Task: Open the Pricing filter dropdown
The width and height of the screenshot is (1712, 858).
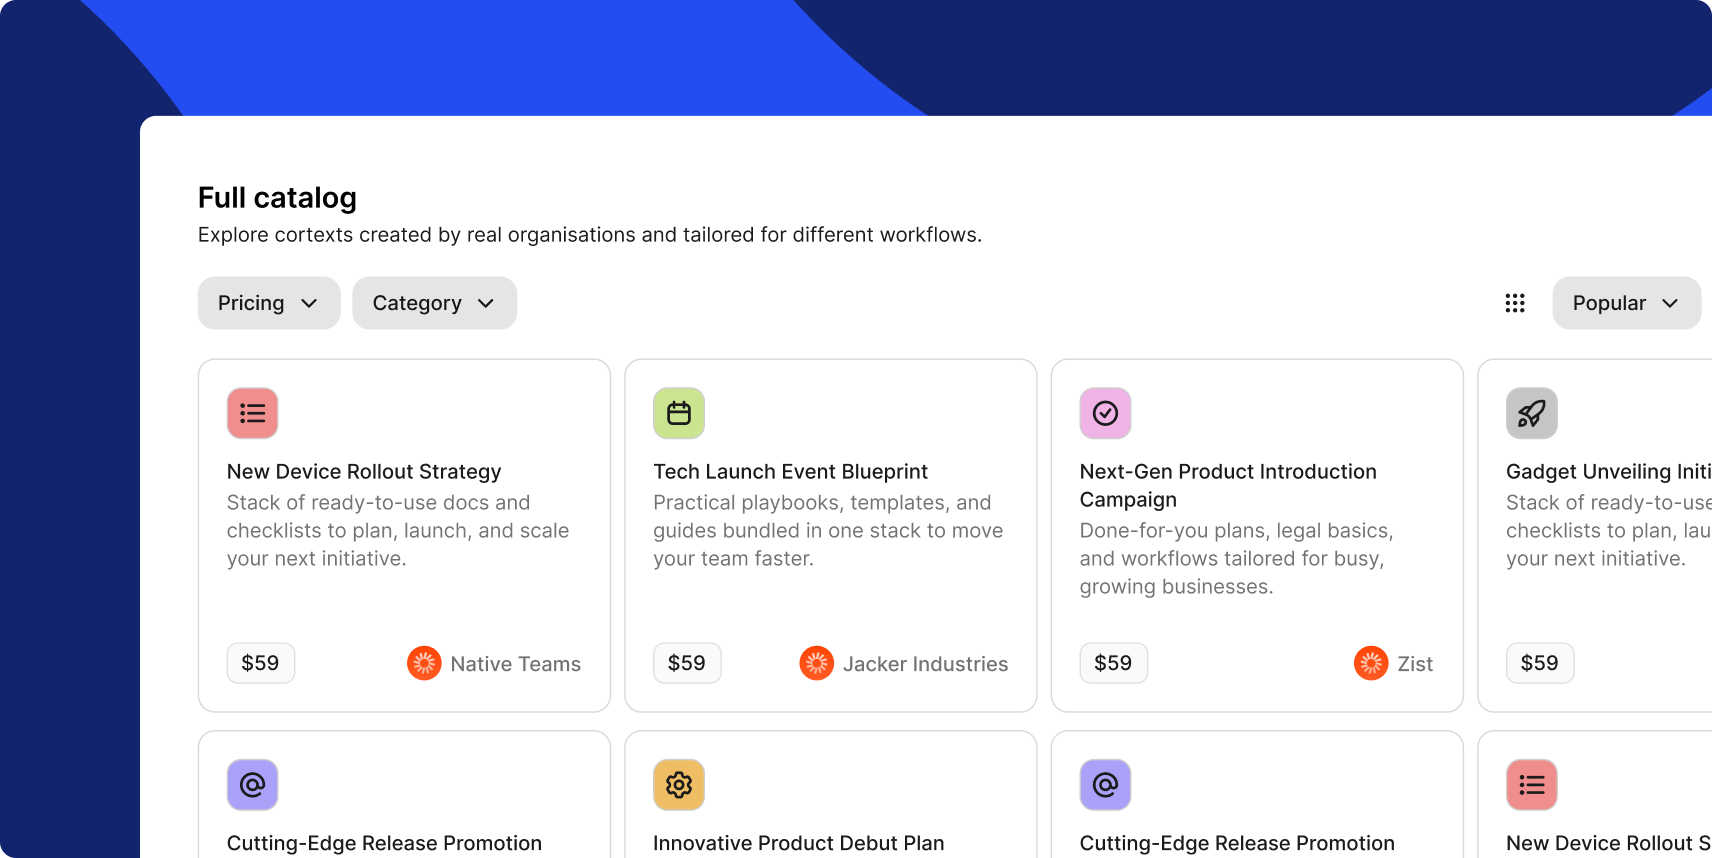Action: coord(268,303)
